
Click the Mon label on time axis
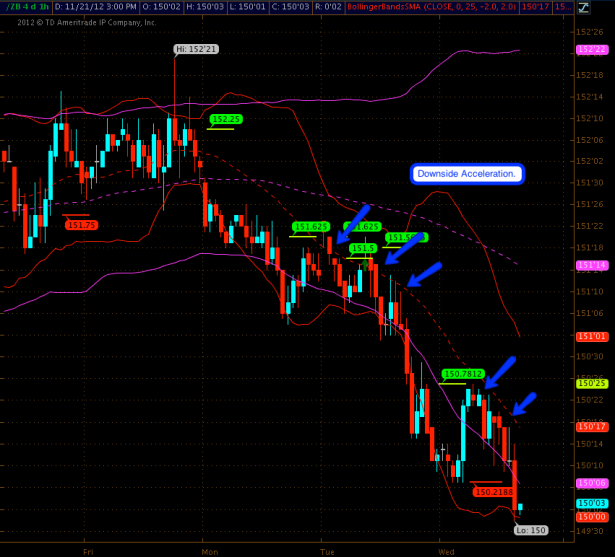tap(209, 550)
